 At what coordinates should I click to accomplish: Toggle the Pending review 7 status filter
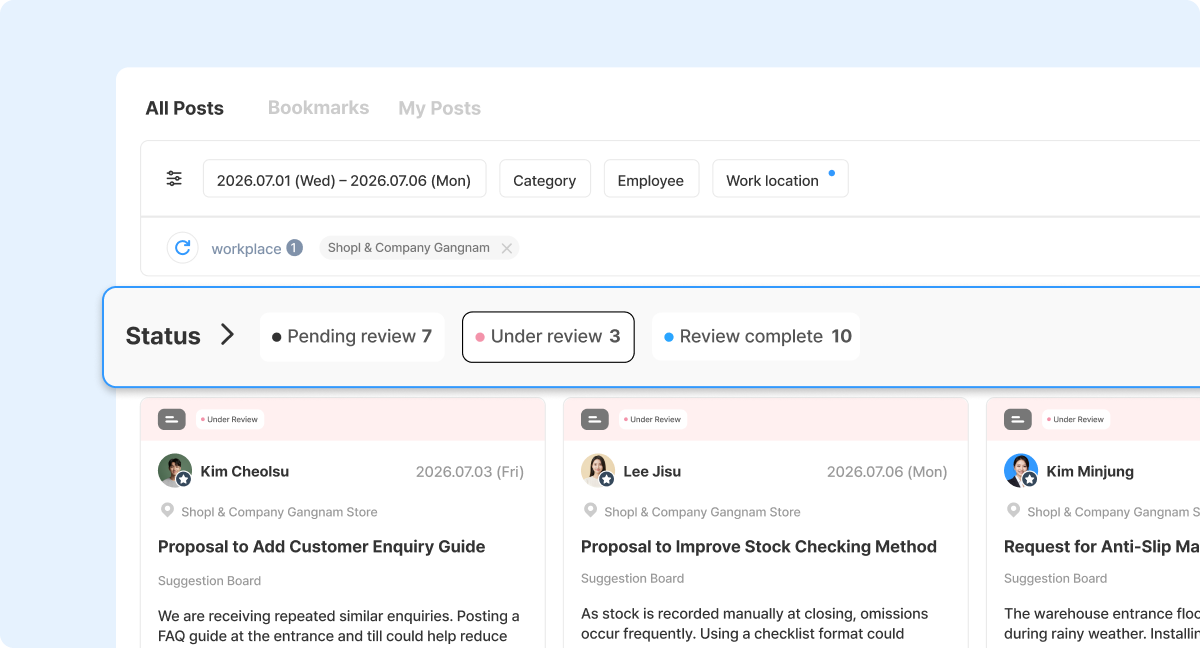pyautogui.click(x=352, y=337)
